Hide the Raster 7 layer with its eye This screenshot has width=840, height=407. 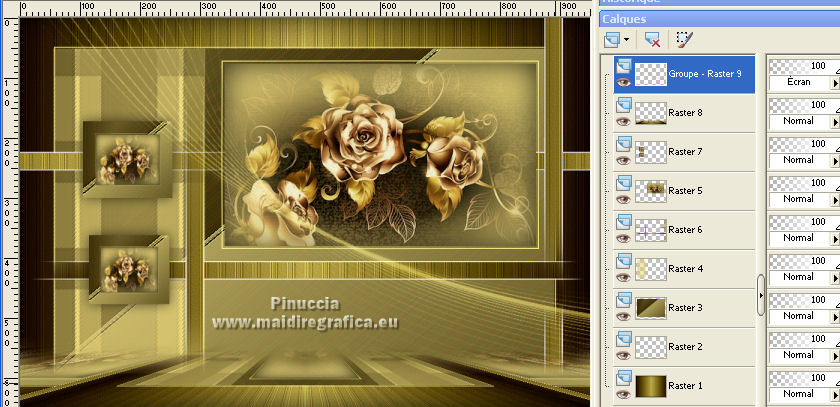click(623, 161)
